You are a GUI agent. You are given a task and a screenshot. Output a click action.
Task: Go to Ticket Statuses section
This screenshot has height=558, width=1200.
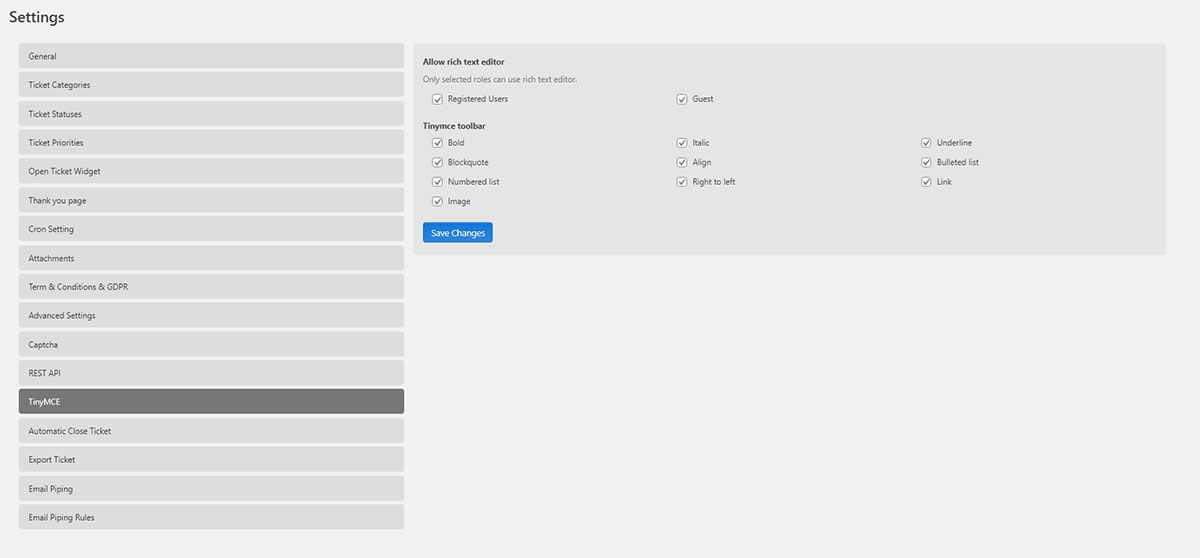[211, 114]
